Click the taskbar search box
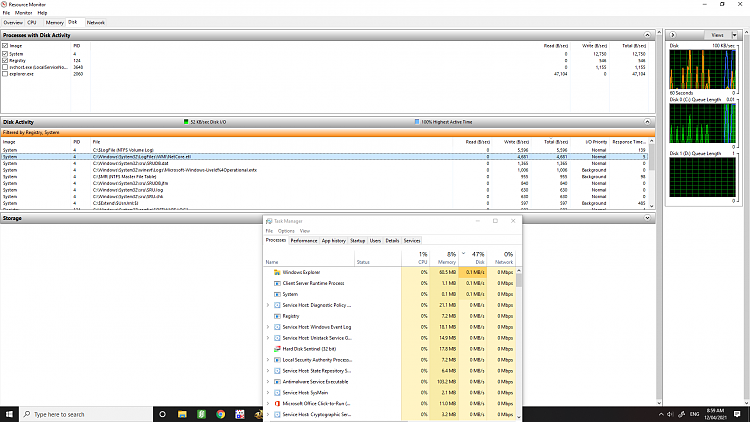Screen dimensions: 750x422 tap(86, 414)
